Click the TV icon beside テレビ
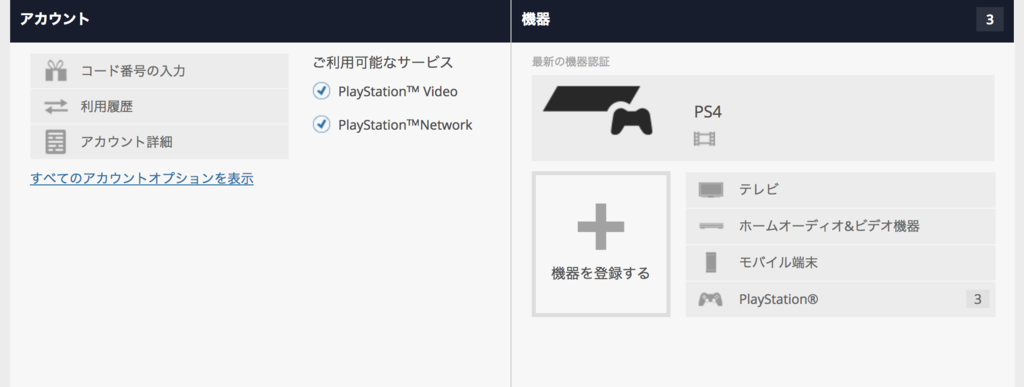 (711, 190)
